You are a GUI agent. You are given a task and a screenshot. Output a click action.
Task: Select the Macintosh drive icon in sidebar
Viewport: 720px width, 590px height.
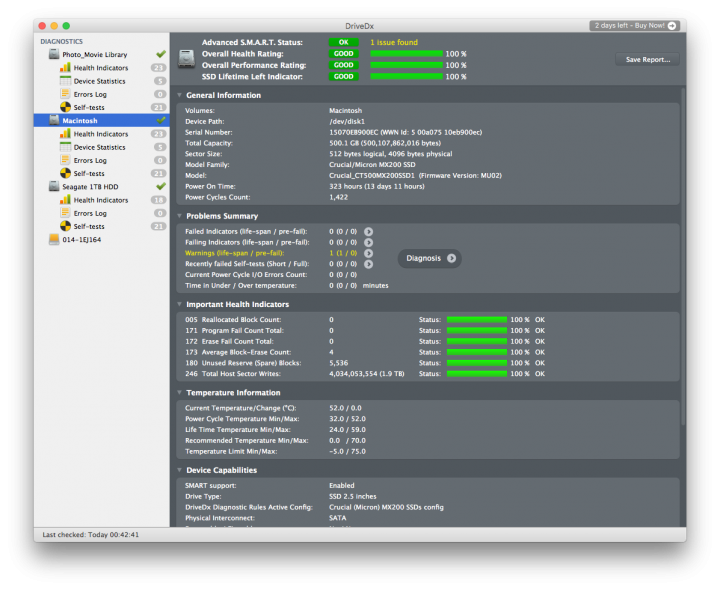54,120
